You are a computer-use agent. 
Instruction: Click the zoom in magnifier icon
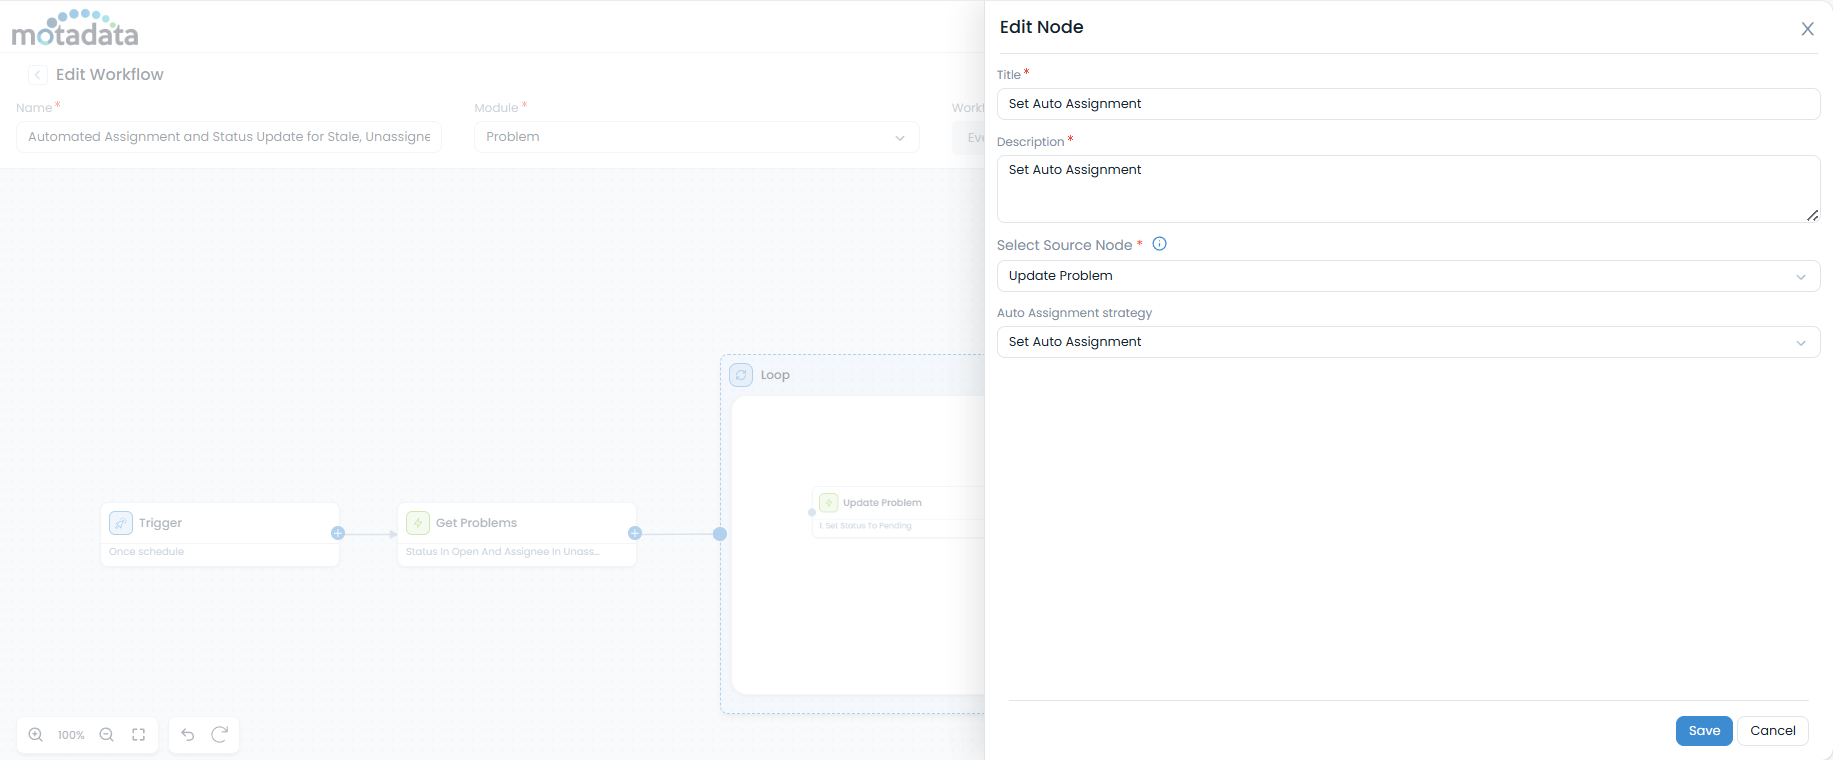coord(36,735)
